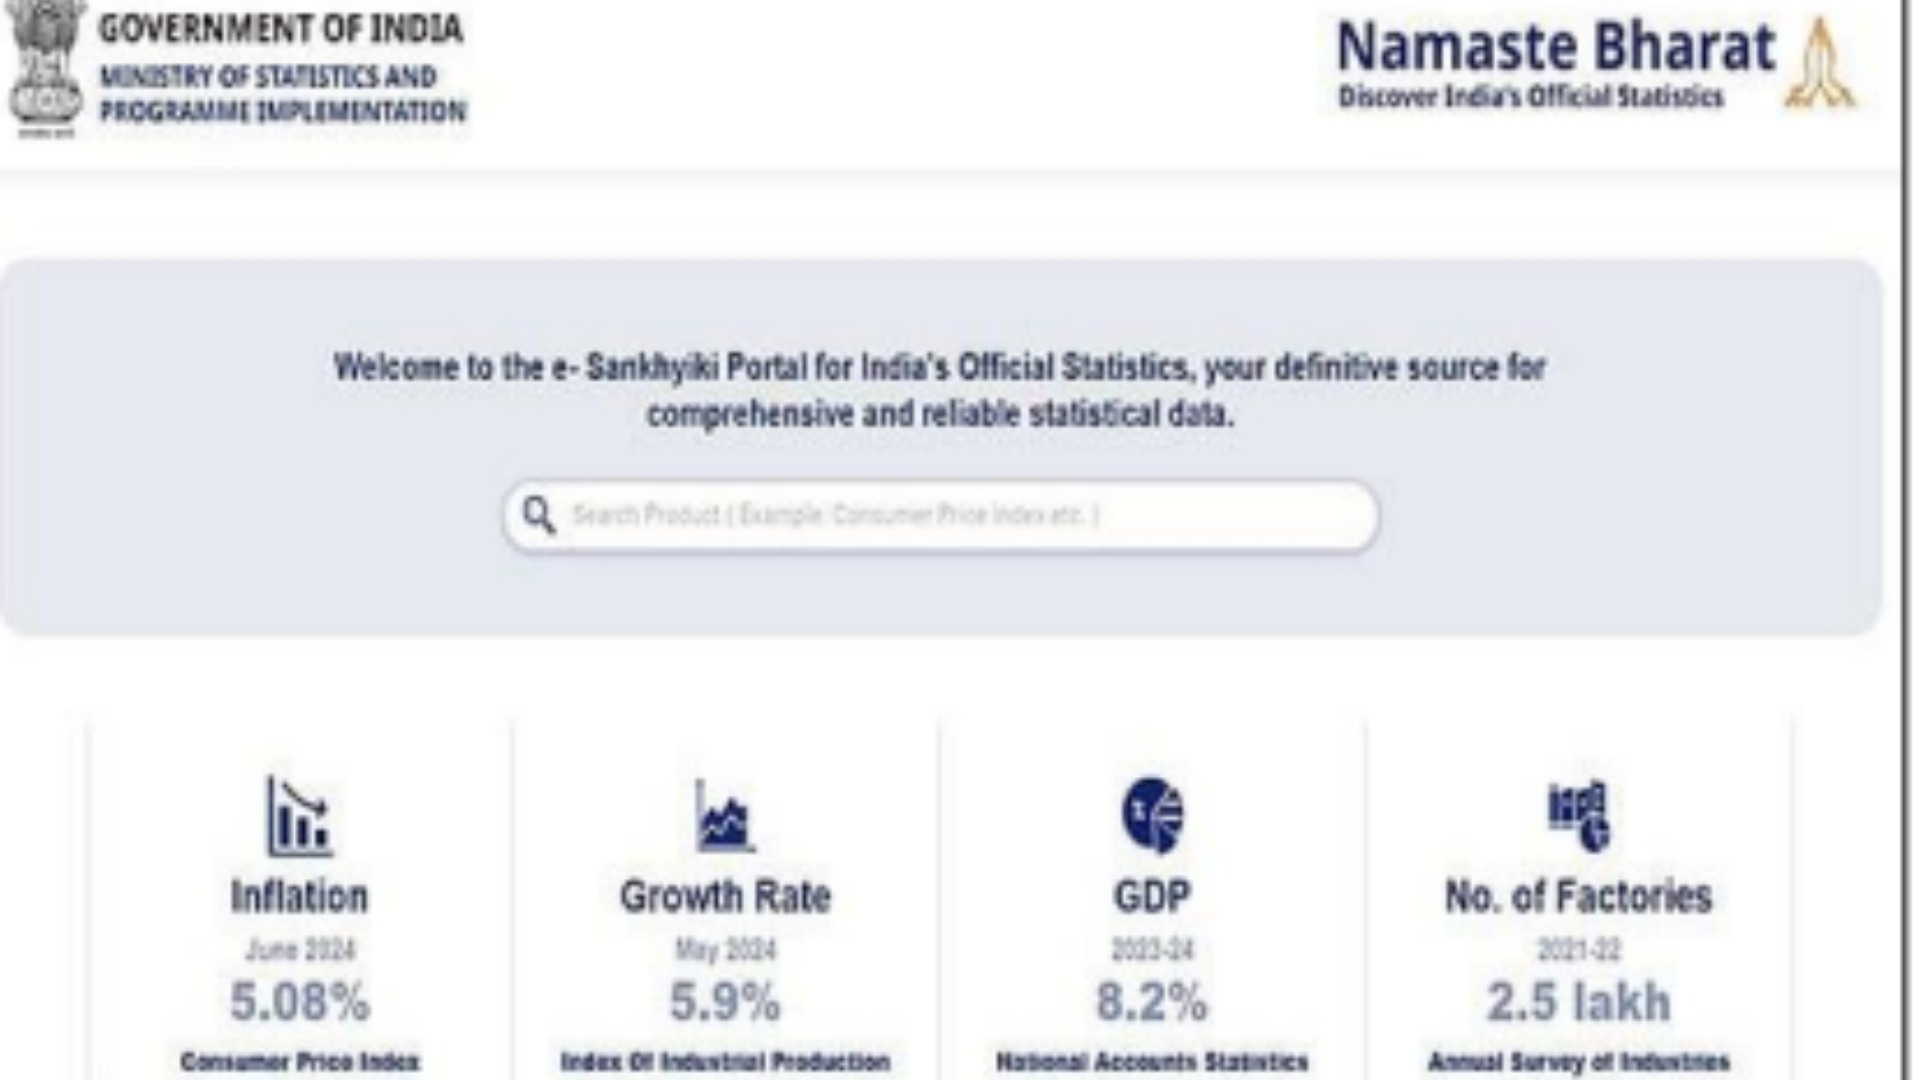Click the magnifying glass search icon

point(539,515)
